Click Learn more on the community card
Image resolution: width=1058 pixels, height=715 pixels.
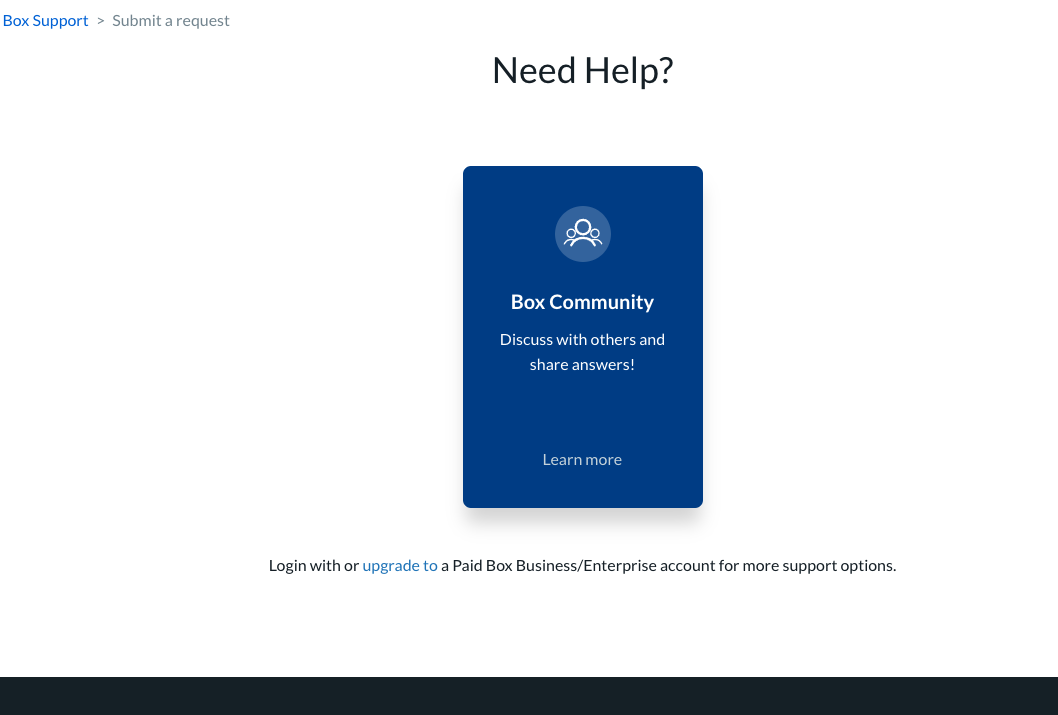pos(582,459)
